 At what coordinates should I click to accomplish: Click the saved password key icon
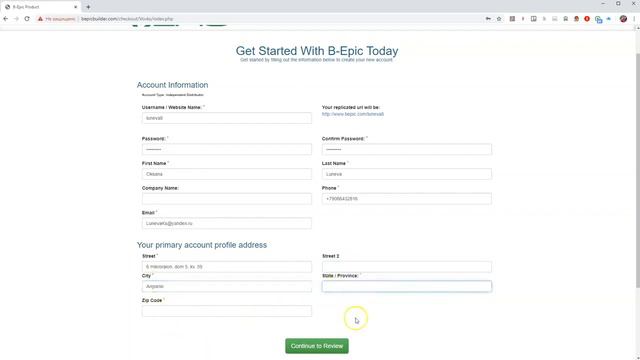[488, 19]
